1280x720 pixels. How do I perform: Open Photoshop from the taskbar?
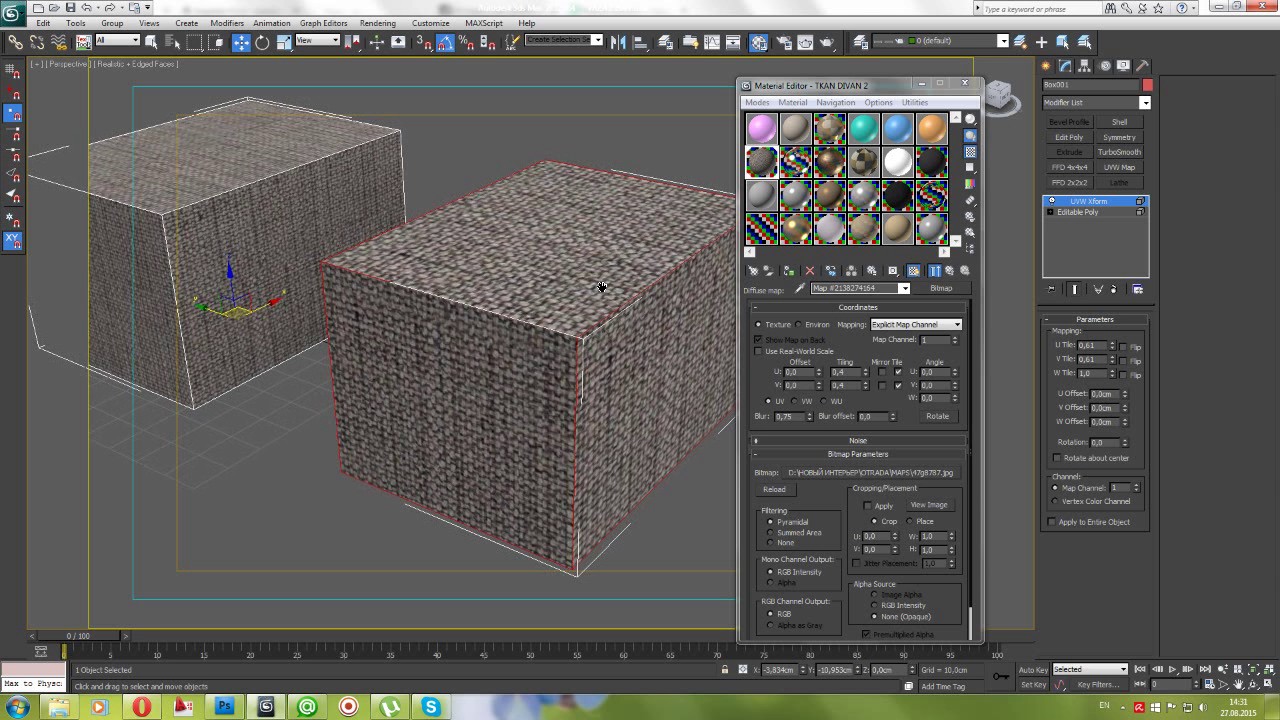click(x=225, y=707)
